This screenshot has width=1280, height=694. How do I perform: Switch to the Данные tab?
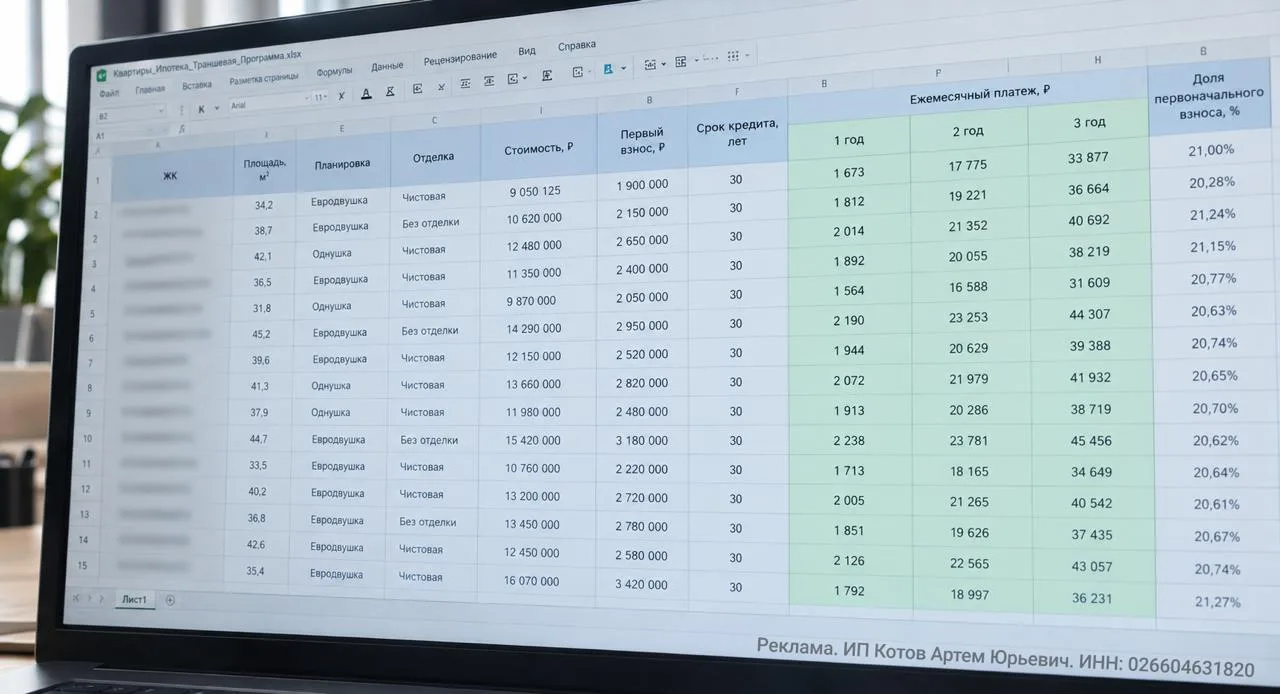(387, 66)
